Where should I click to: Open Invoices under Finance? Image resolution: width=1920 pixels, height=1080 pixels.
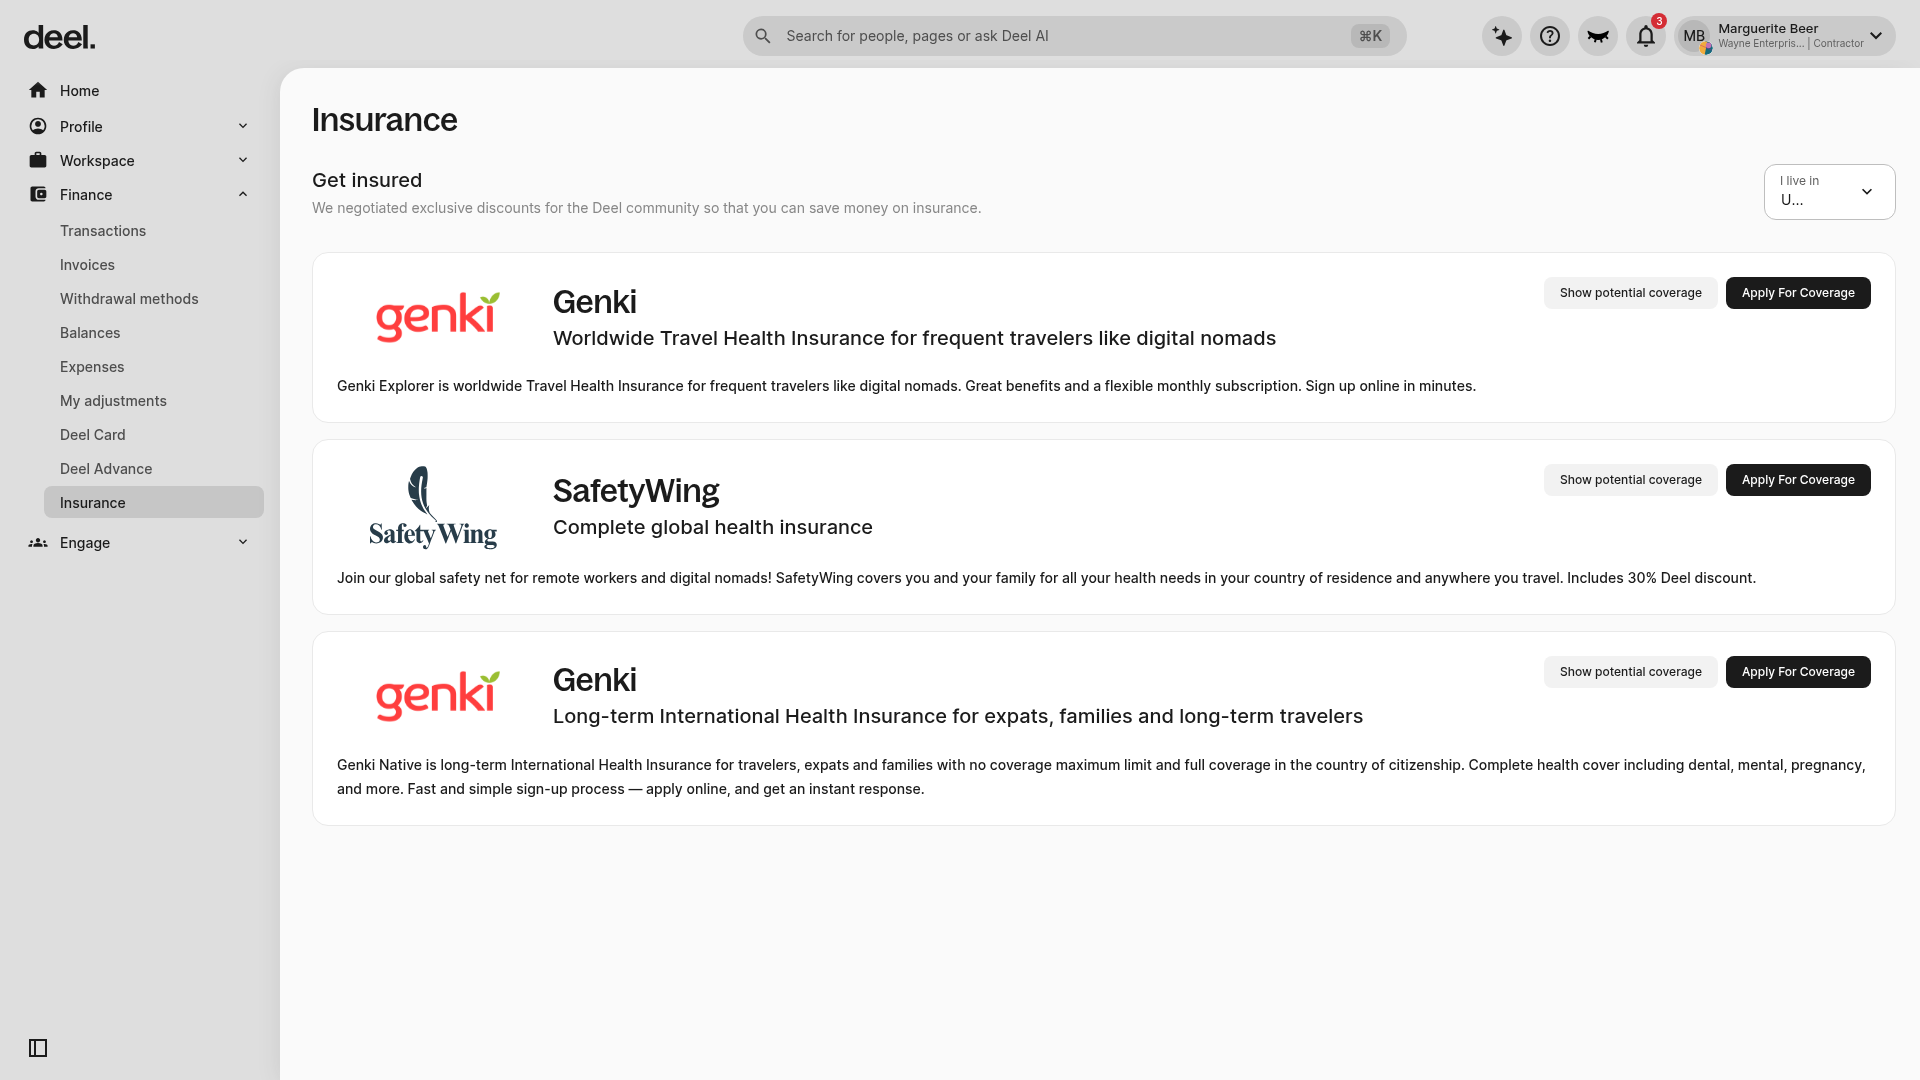click(87, 265)
